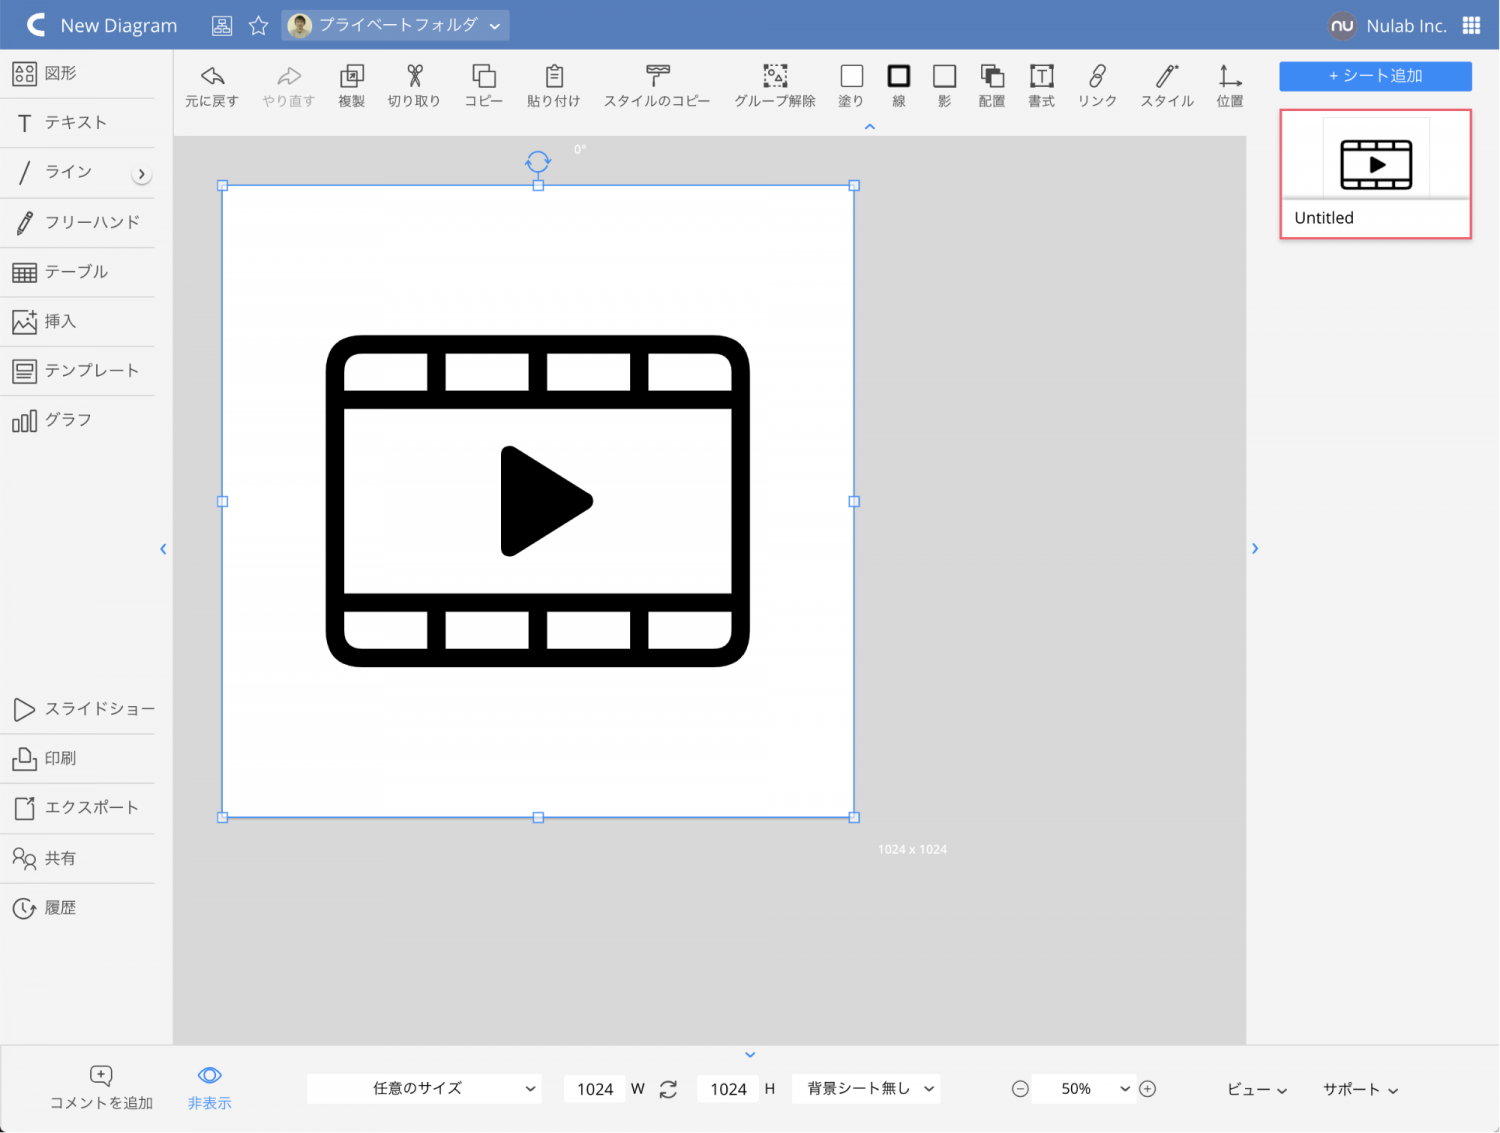Image resolution: width=1500 pixels, height=1133 pixels.
Task: Click the シート追加 button
Action: [1375, 76]
